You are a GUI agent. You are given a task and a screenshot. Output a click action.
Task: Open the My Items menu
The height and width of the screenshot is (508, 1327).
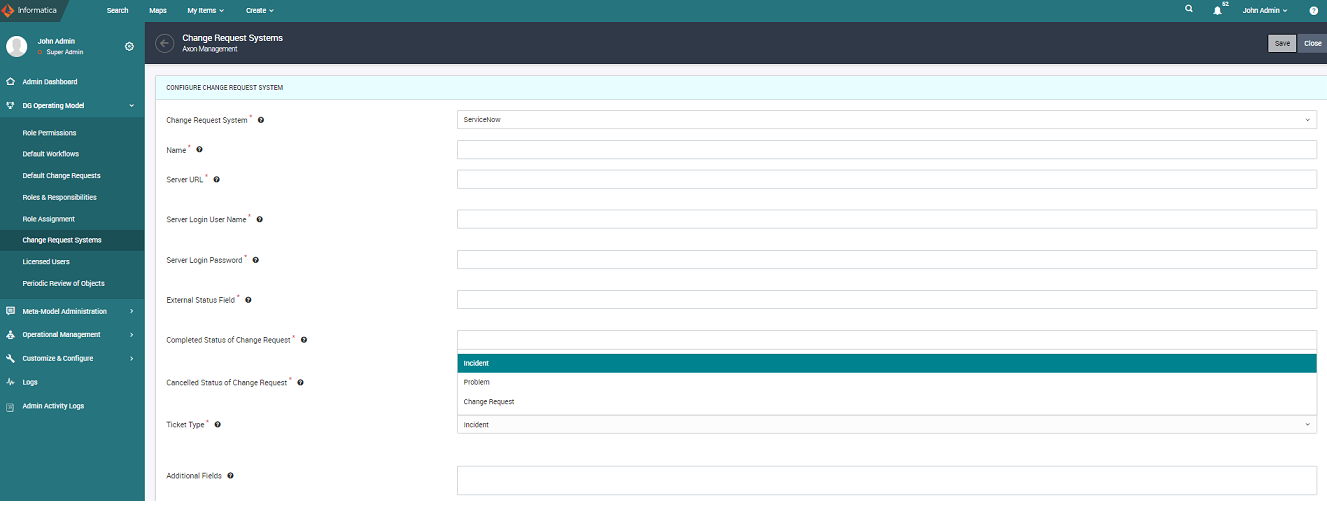[x=205, y=10]
